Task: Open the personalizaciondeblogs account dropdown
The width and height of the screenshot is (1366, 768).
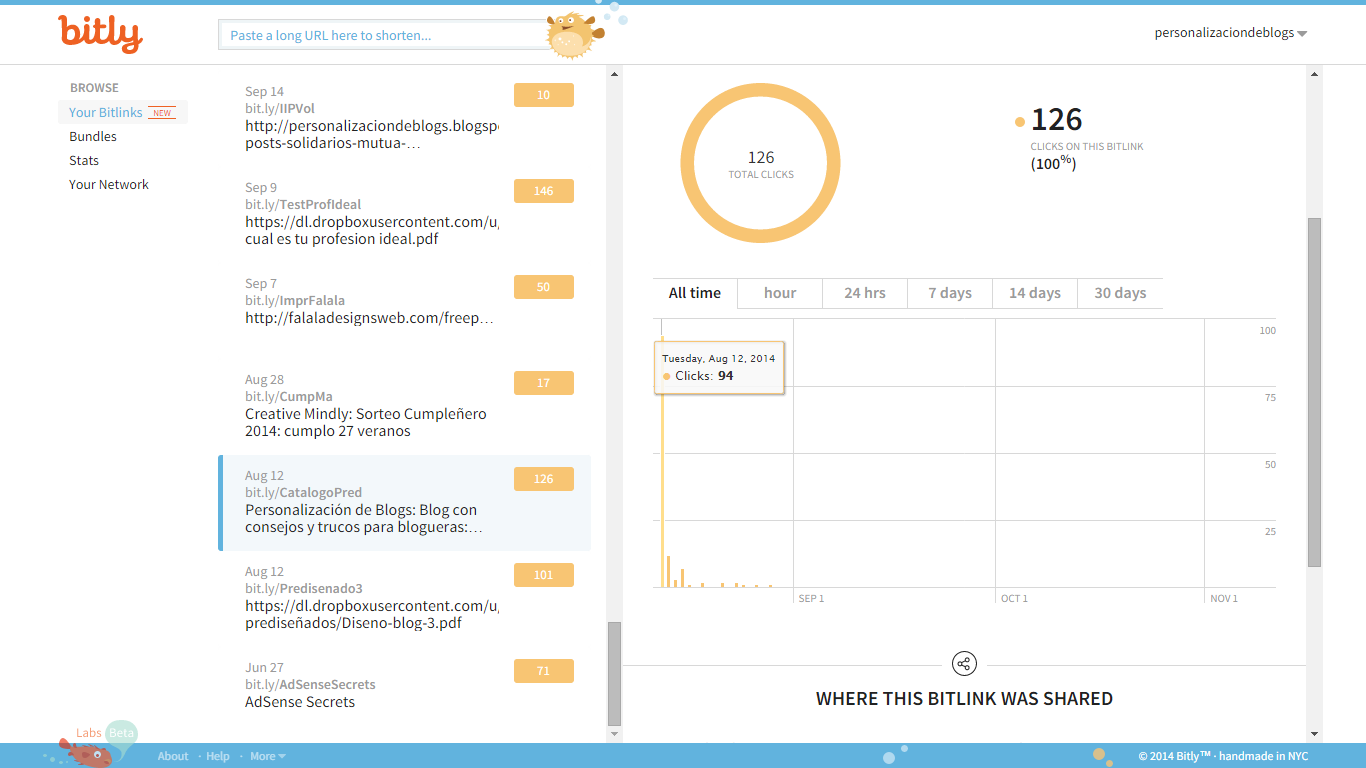Action: (1231, 33)
